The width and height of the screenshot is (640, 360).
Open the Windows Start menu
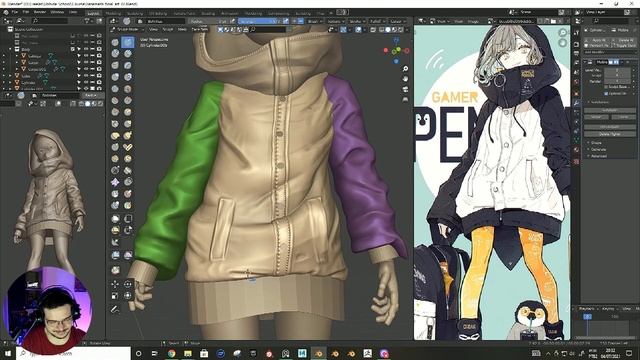coord(7,353)
